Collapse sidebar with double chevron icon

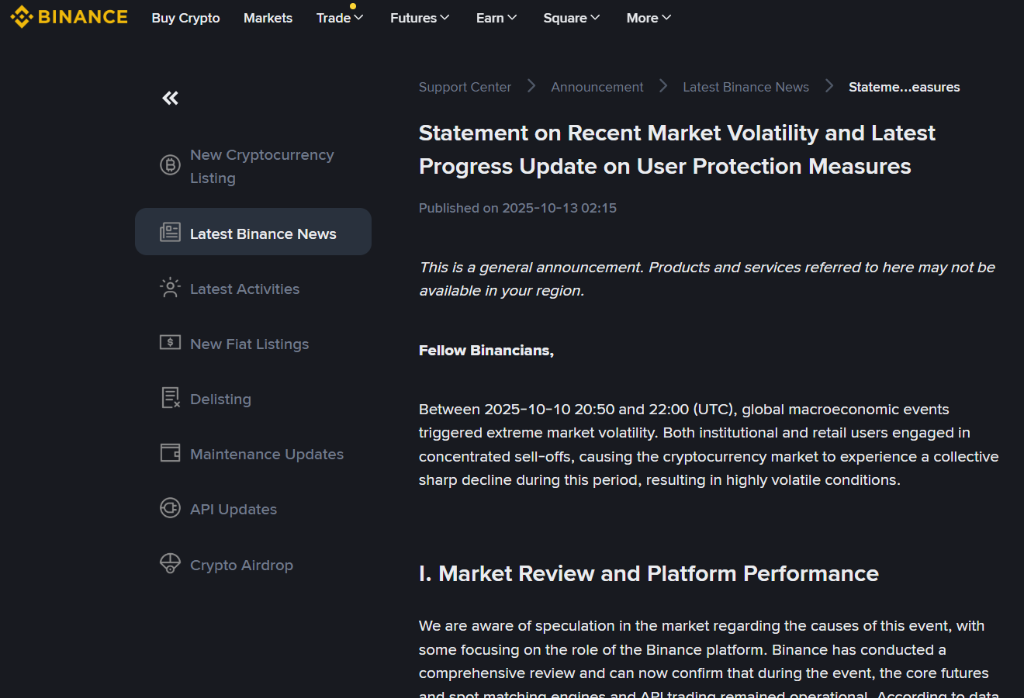(170, 98)
